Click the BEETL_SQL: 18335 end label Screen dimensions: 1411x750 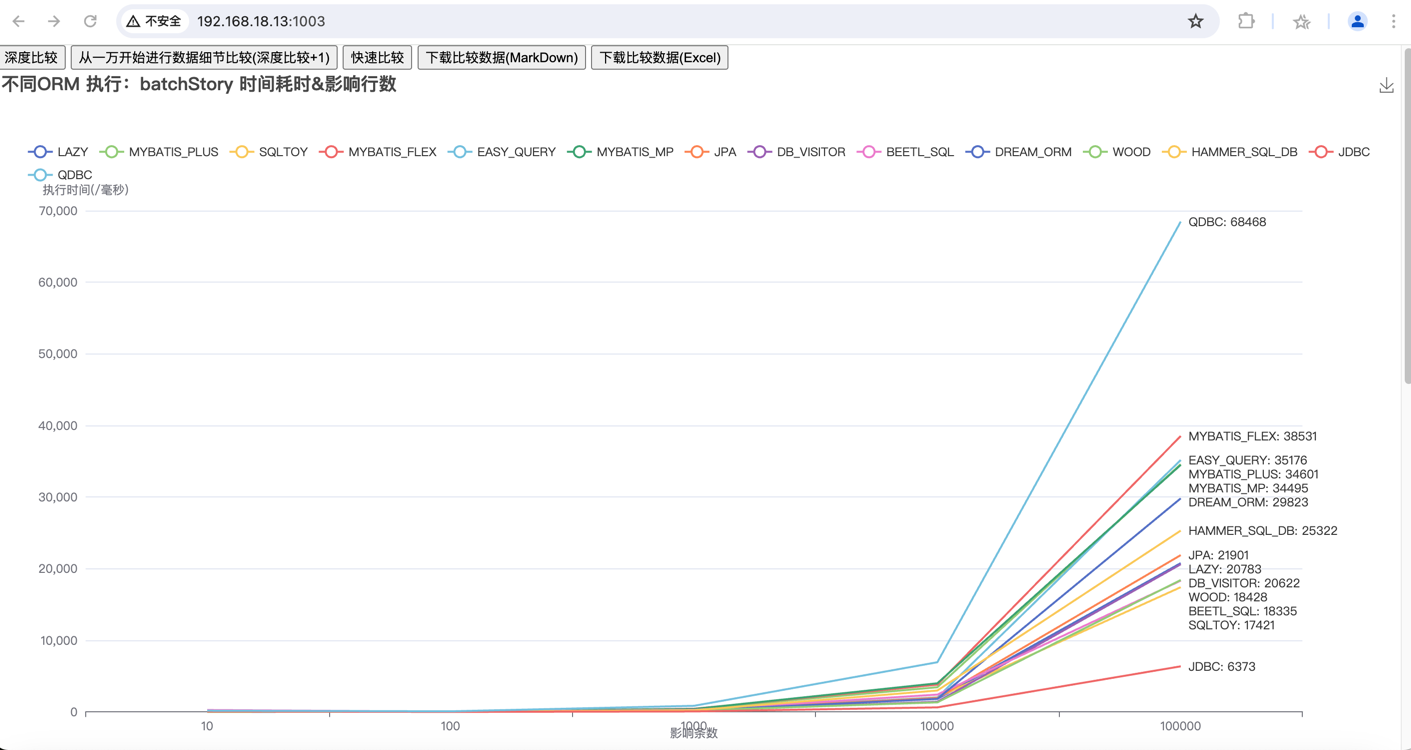coord(1242,611)
